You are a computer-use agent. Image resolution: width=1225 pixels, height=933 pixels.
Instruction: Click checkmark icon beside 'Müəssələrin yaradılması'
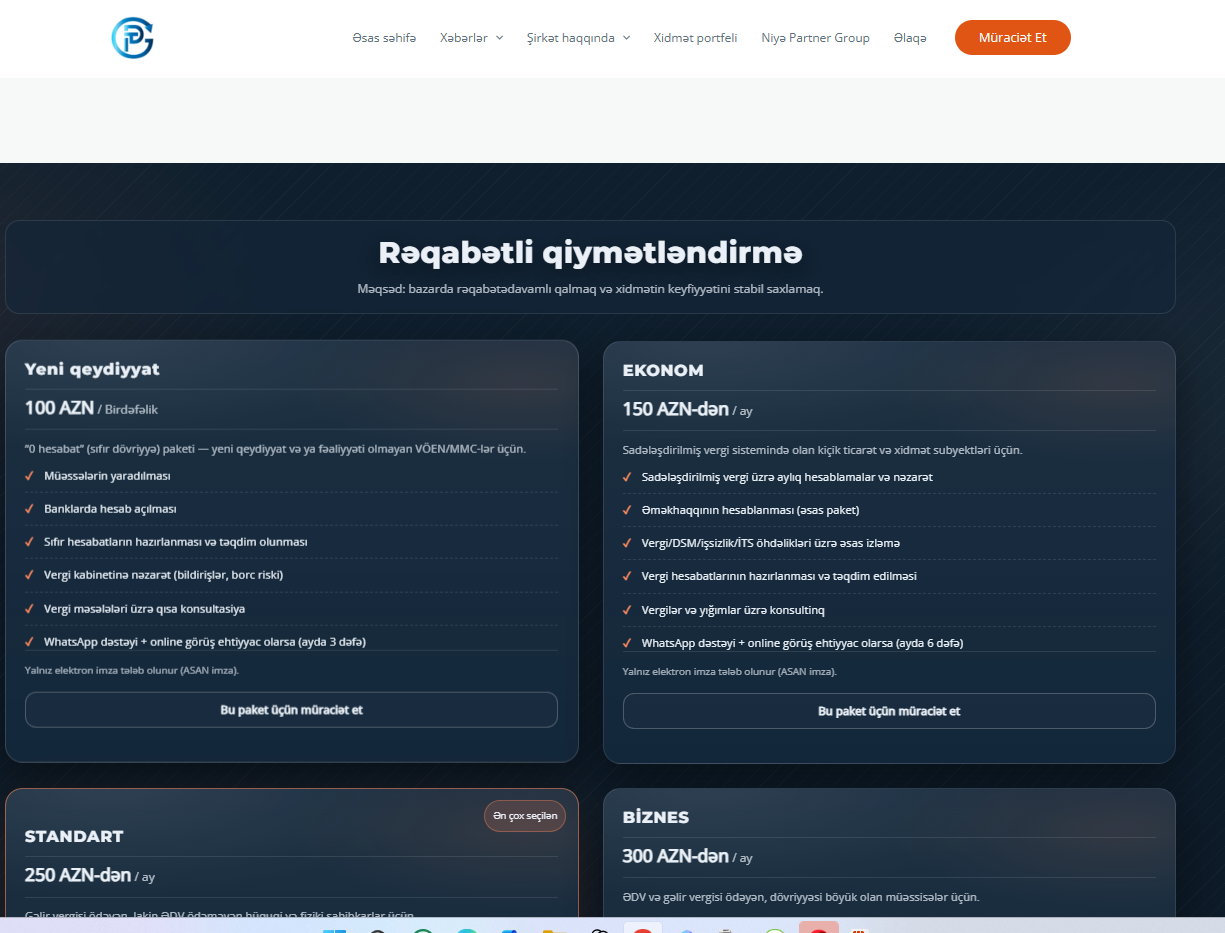pyautogui.click(x=30, y=476)
